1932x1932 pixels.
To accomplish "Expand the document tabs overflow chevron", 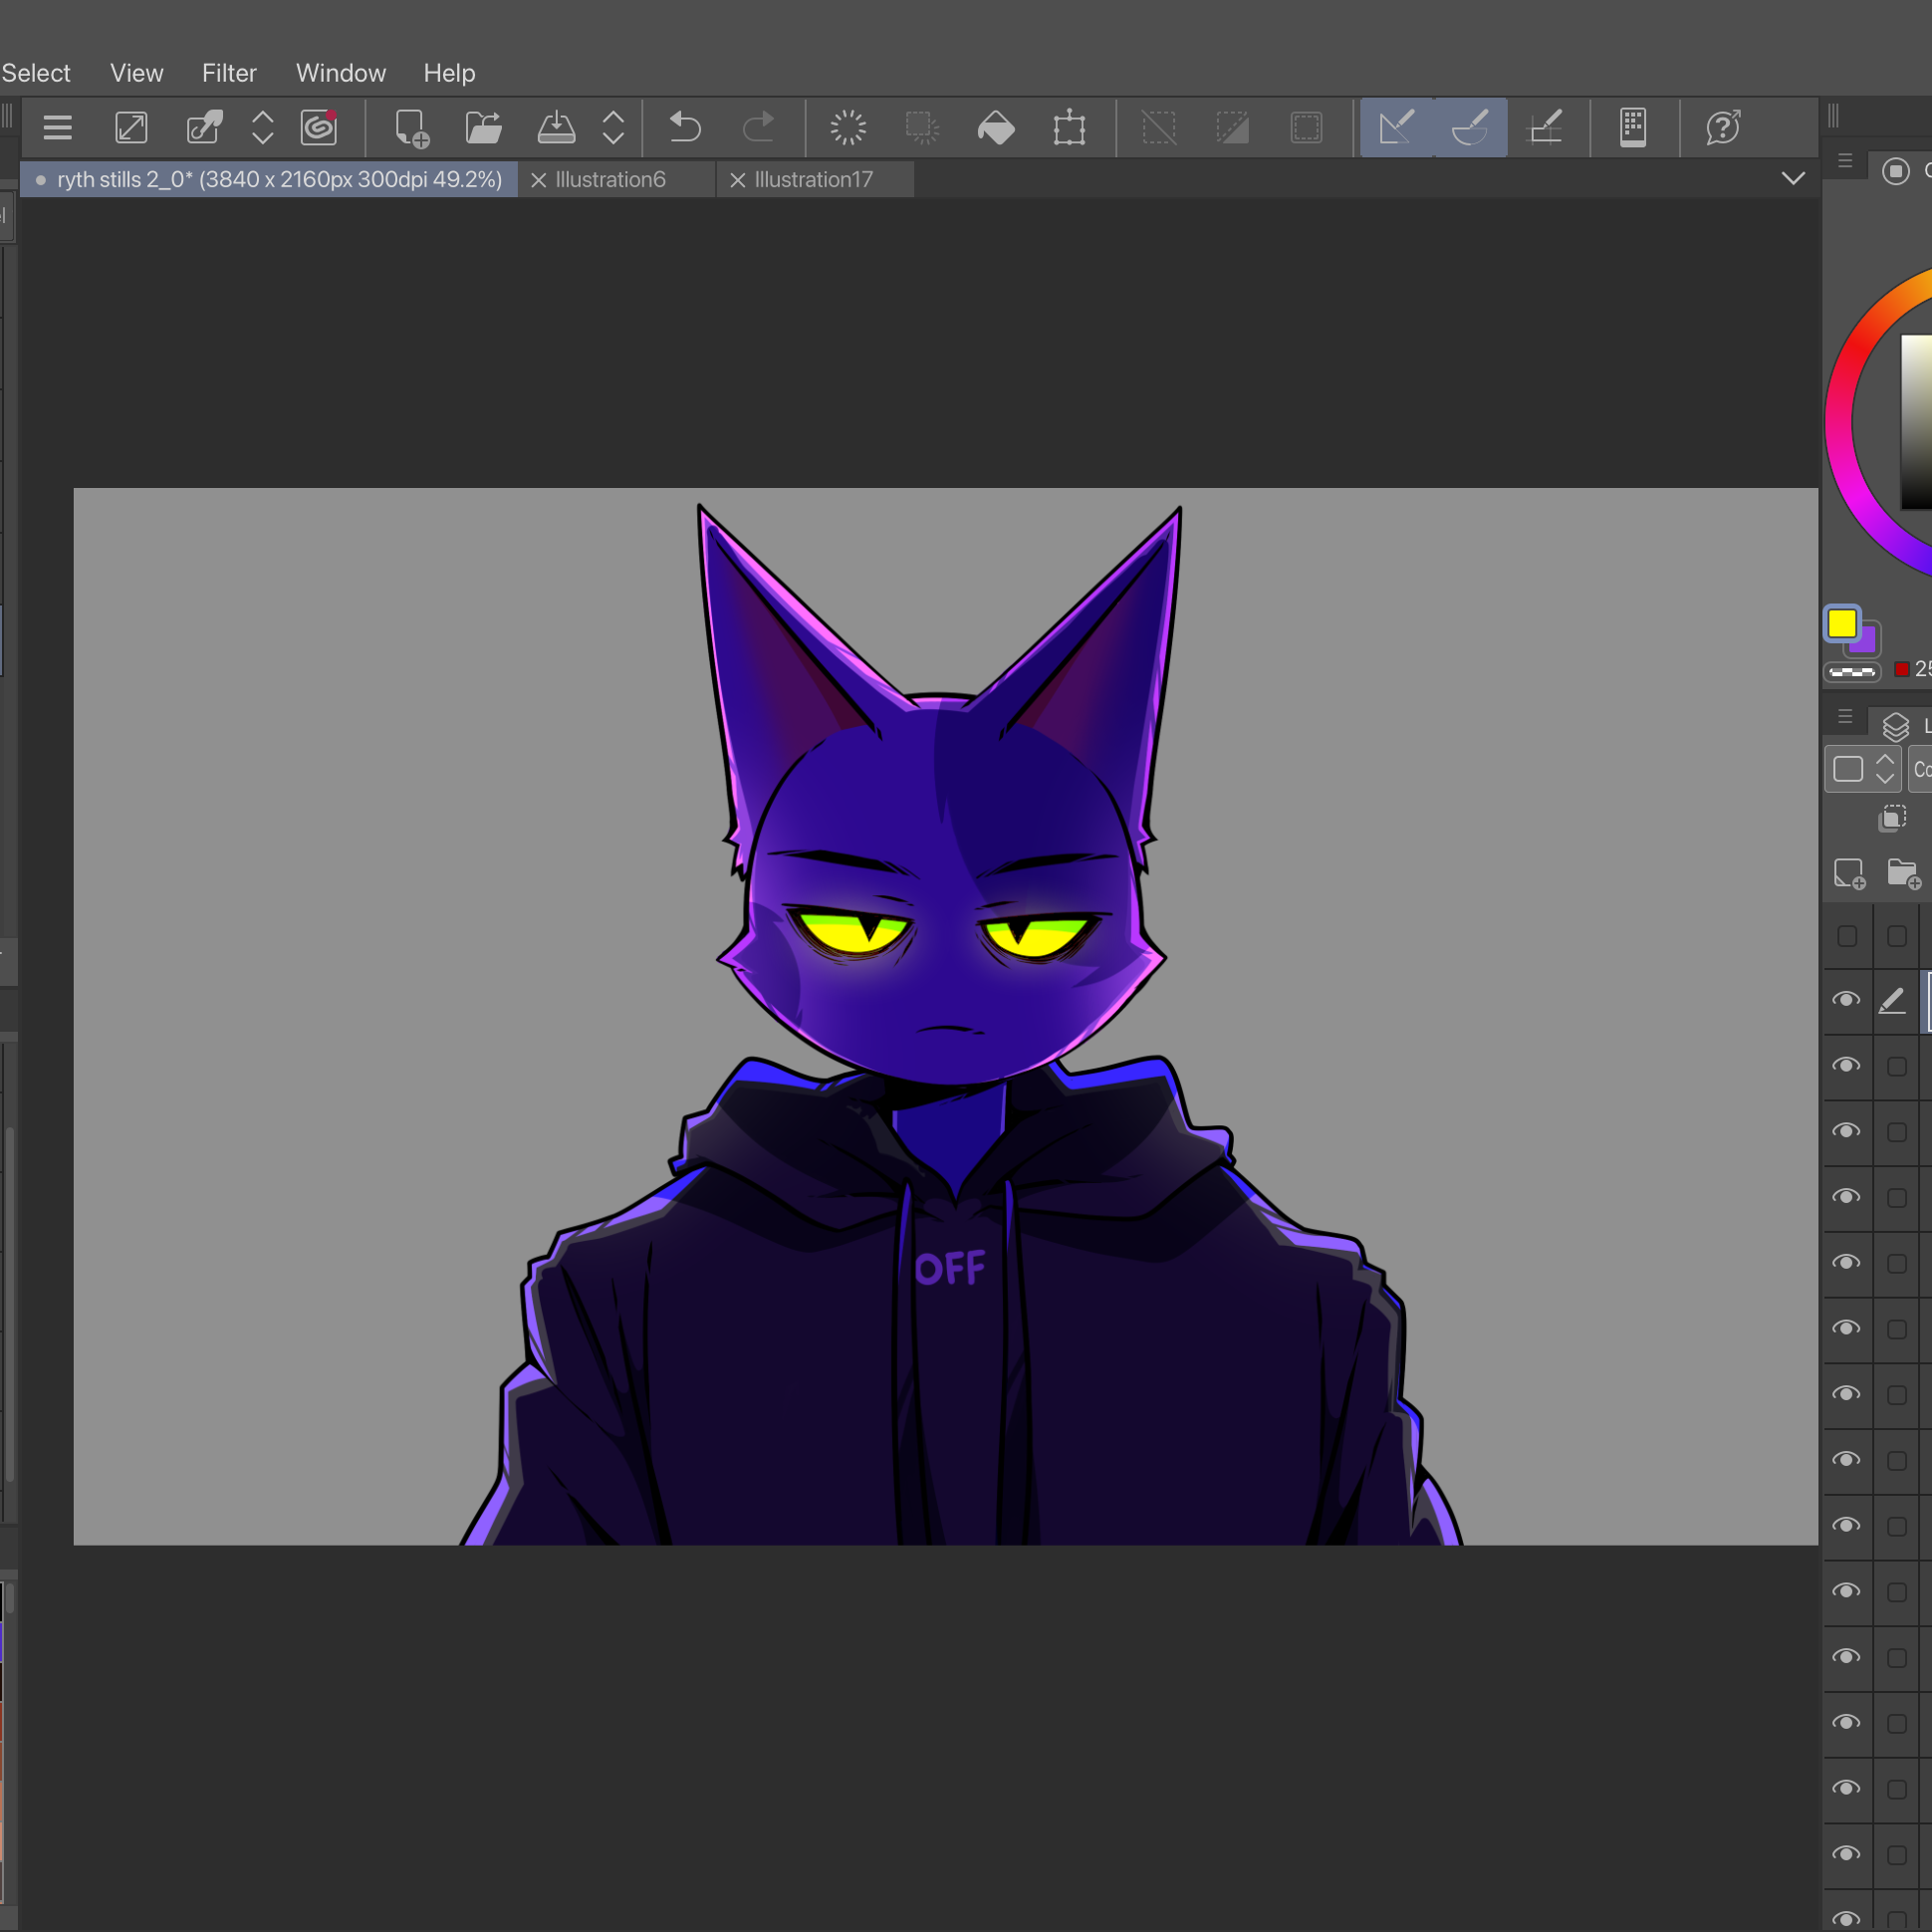I will click(1793, 179).
